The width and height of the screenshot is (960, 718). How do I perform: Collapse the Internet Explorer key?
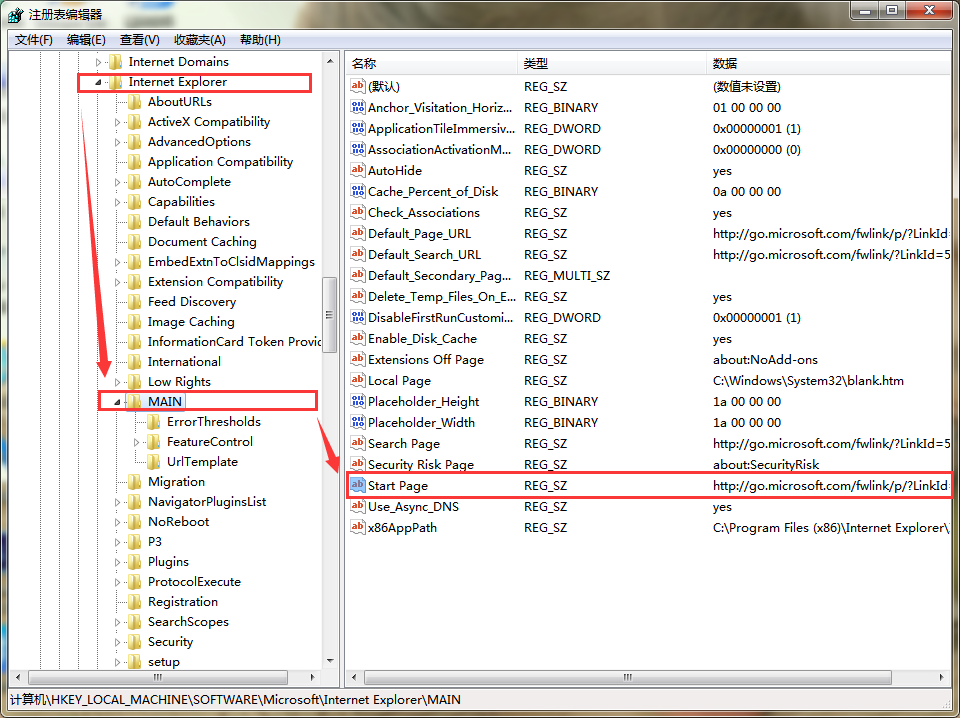pyautogui.click(x=98, y=82)
